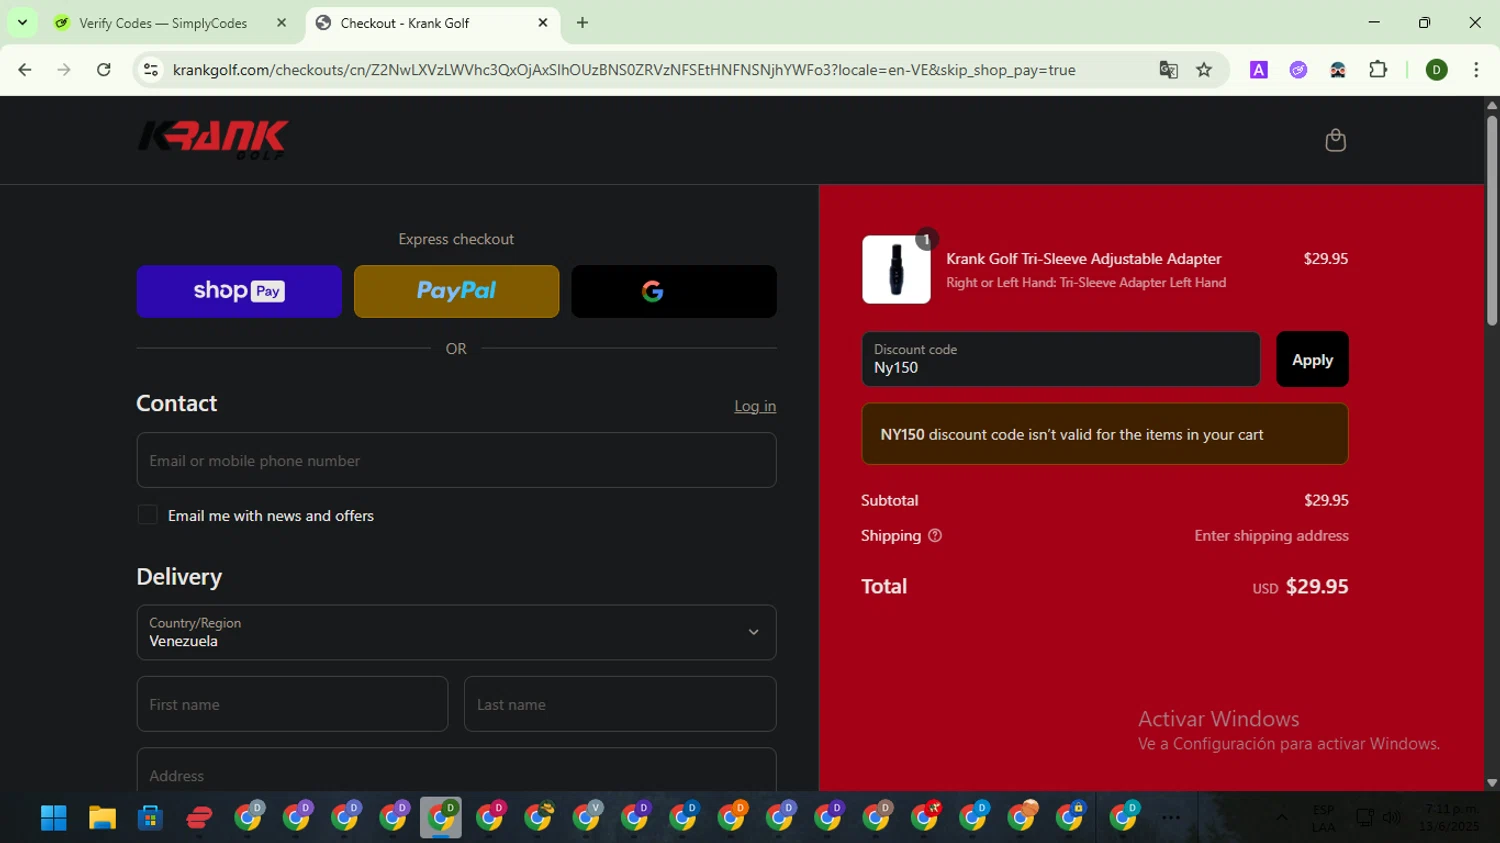The height and width of the screenshot is (843, 1500).
Task: Show taskbar overflow apps
Action: 1171,818
